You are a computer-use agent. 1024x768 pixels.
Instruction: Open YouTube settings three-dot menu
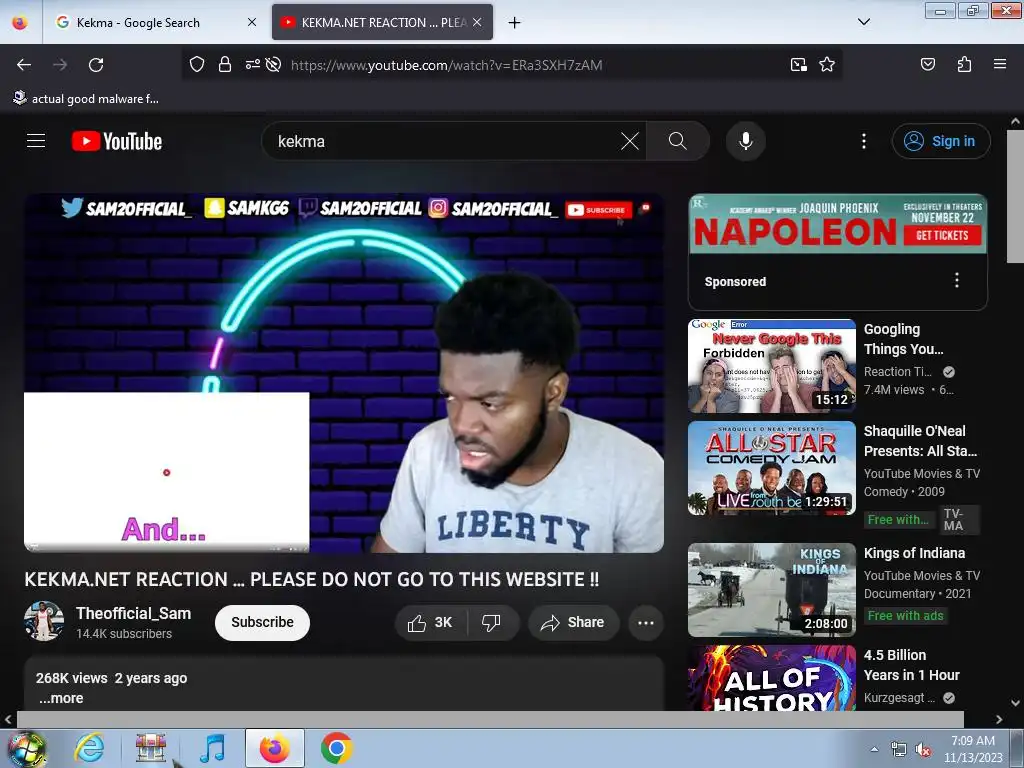pos(863,141)
